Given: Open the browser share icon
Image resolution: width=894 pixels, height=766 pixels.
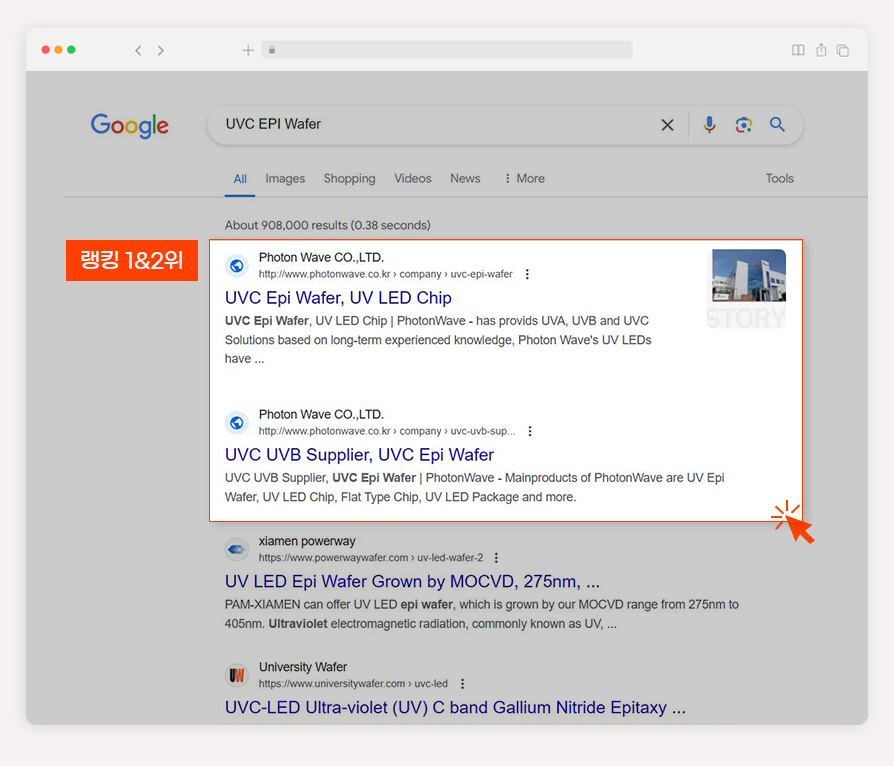Looking at the screenshot, I should 821,50.
